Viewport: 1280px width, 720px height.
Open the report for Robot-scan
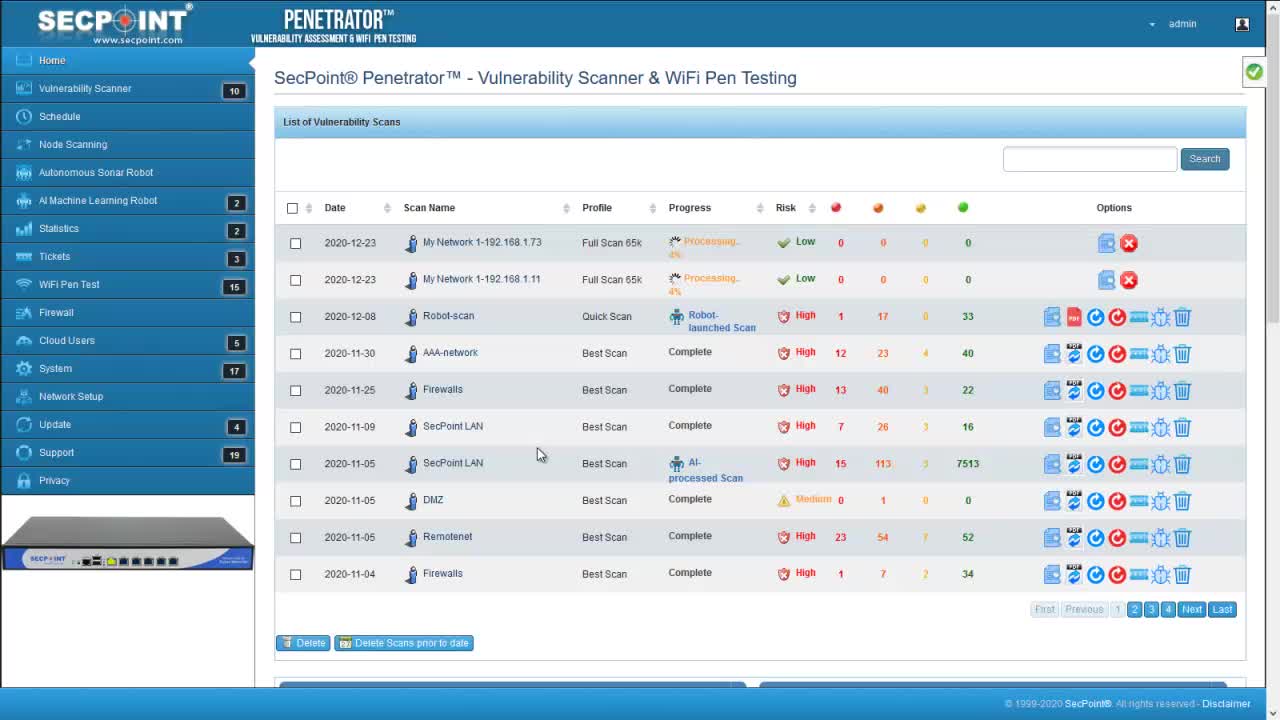tap(1052, 317)
